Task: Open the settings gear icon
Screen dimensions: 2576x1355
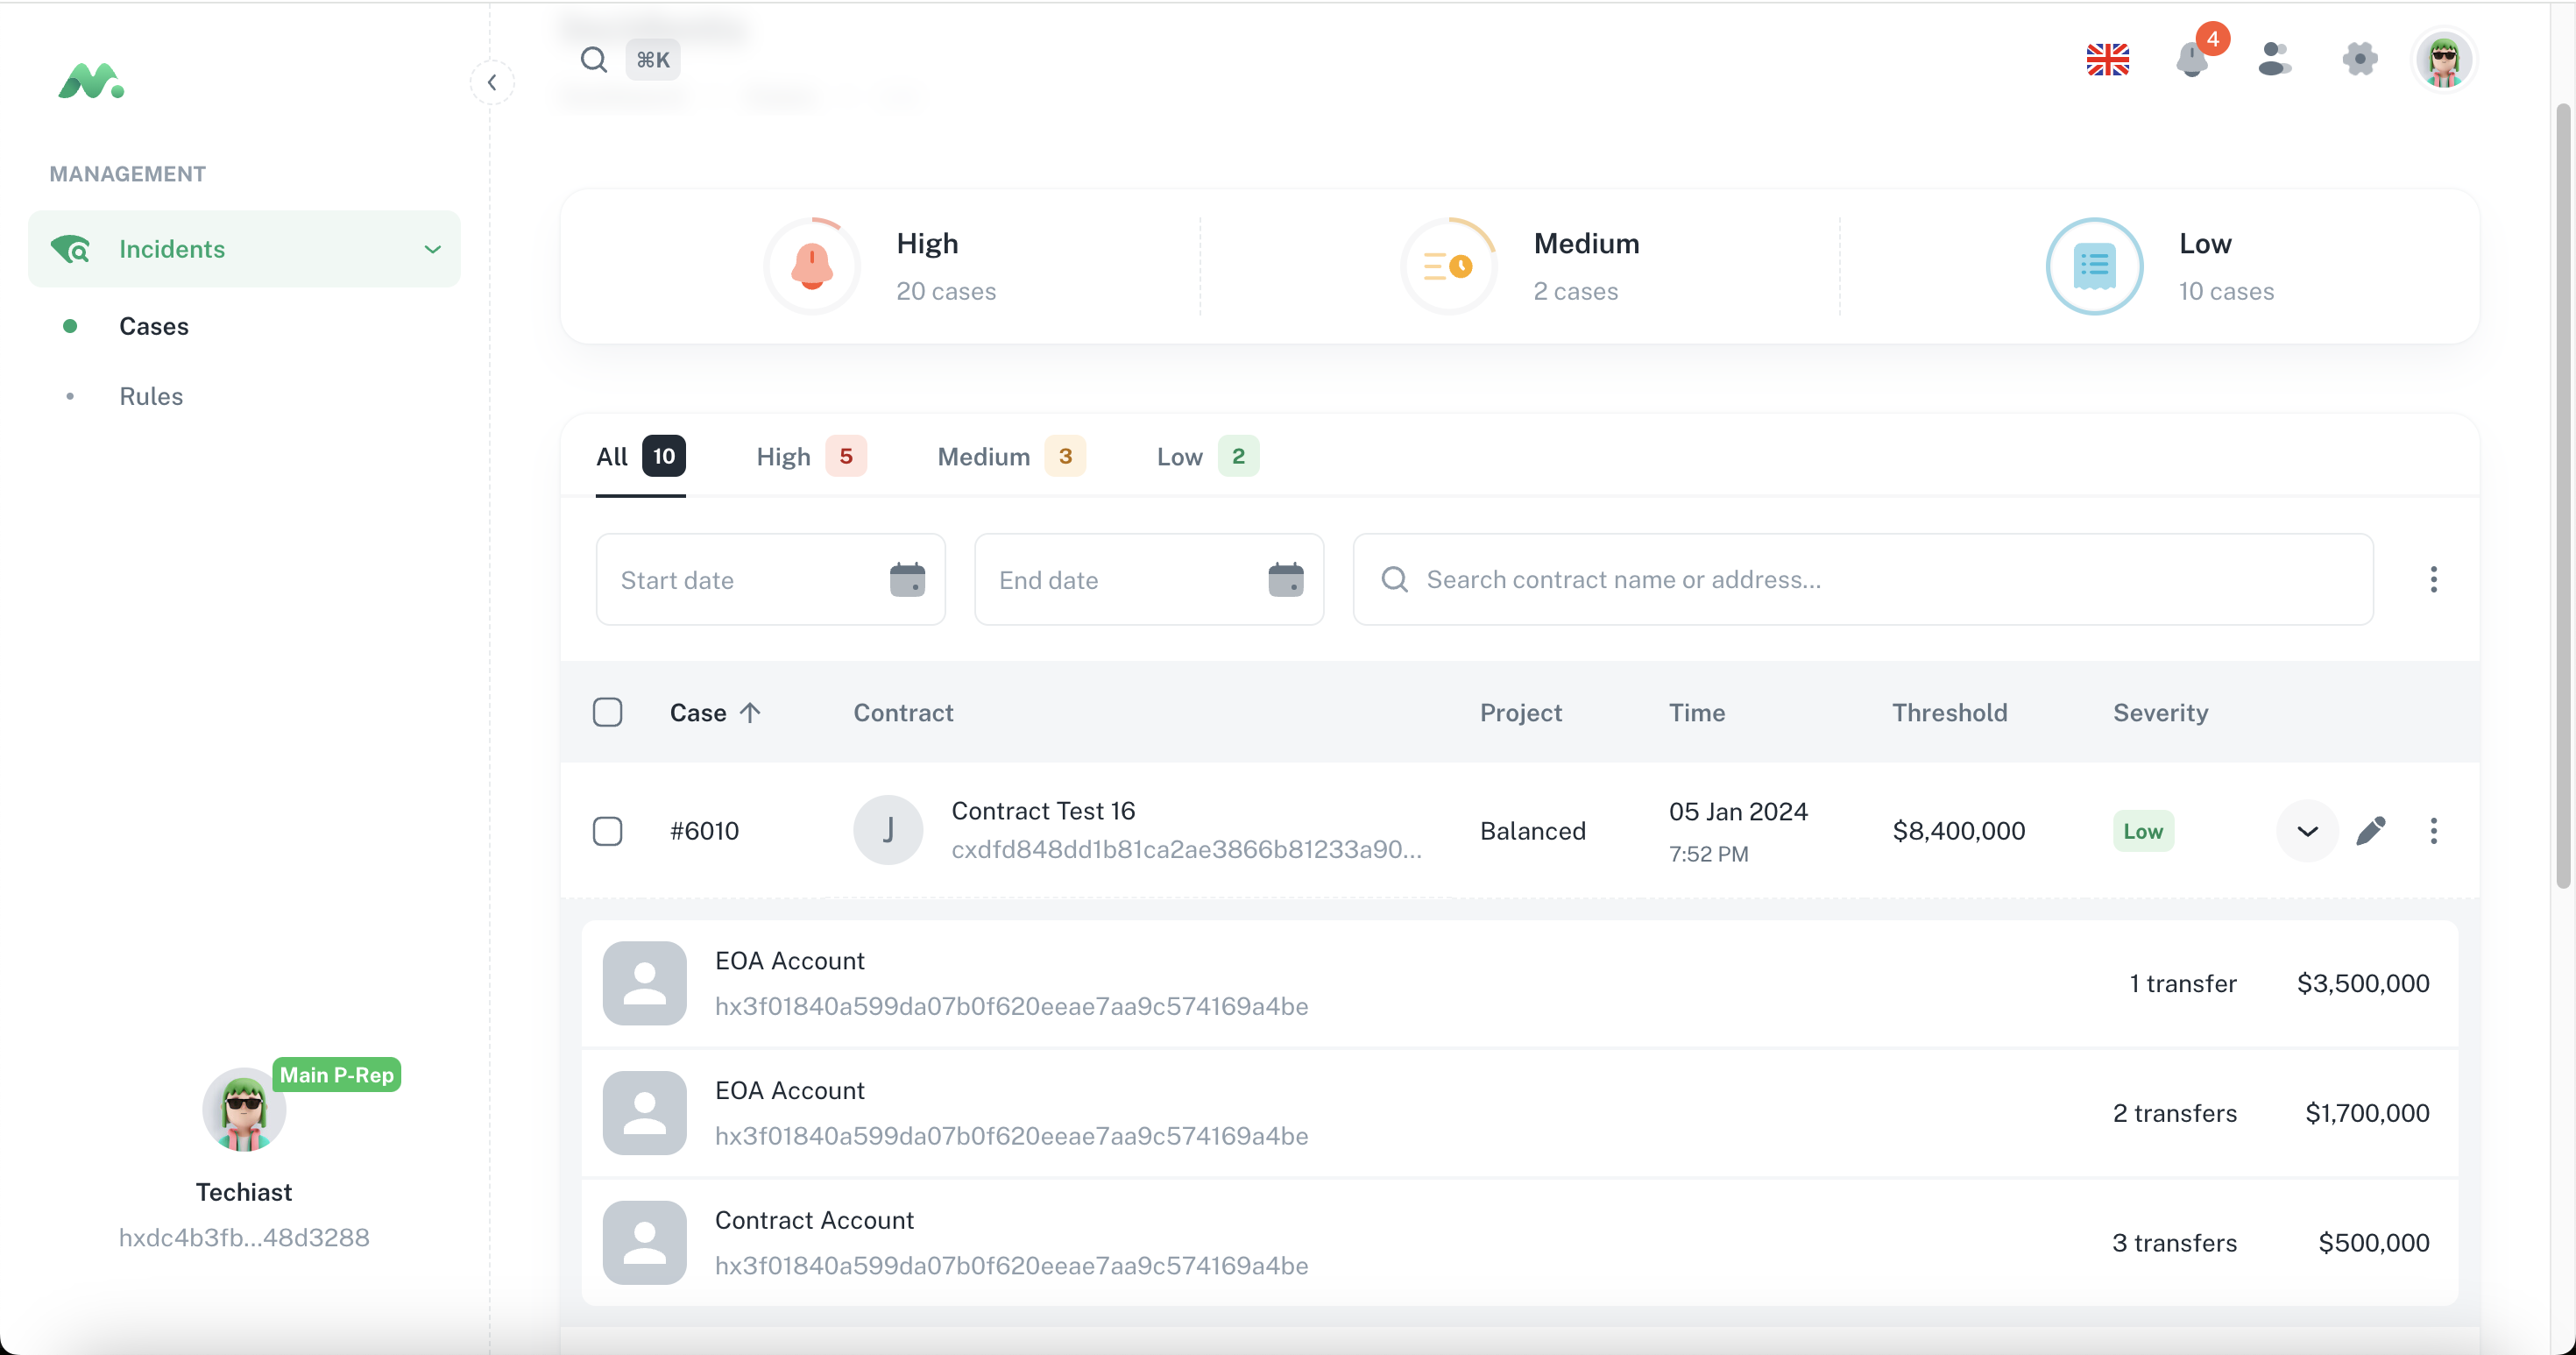Action: [x=2359, y=59]
